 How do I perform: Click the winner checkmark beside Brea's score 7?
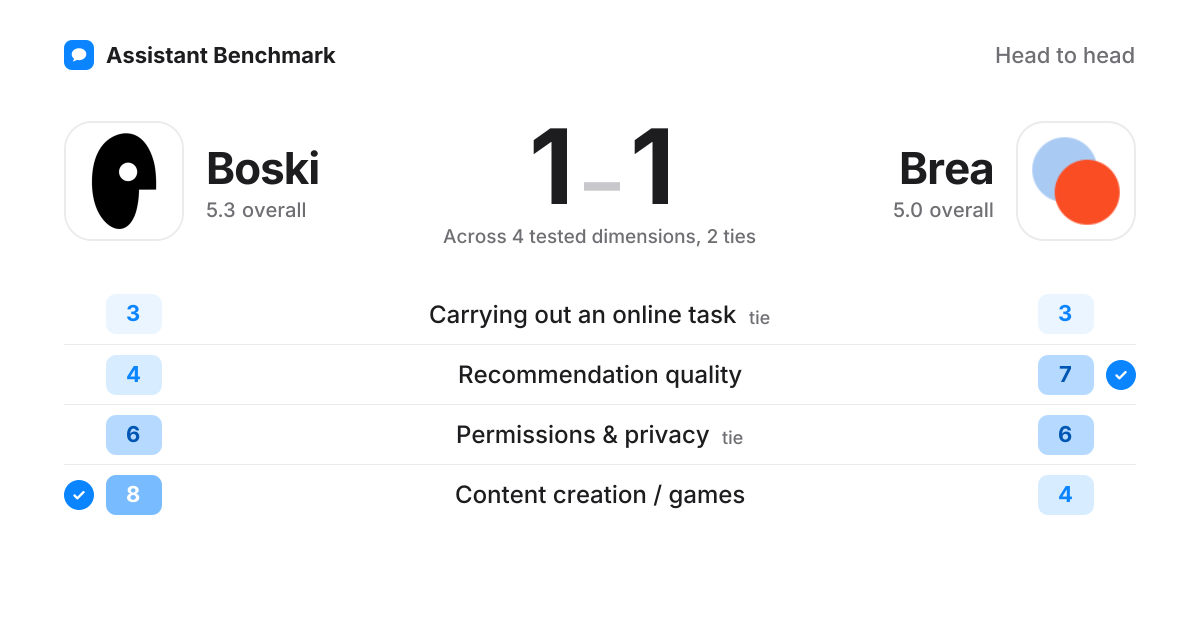coord(1121,375)
